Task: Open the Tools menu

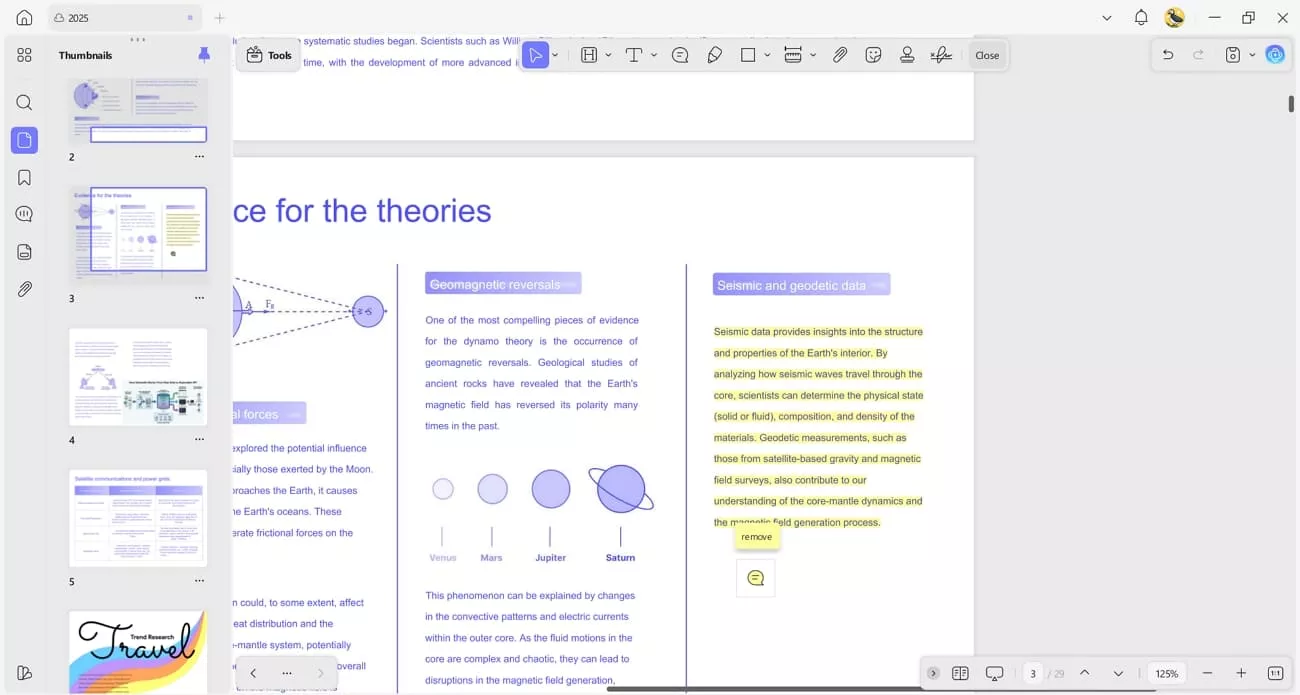Action: click(268, 55)
